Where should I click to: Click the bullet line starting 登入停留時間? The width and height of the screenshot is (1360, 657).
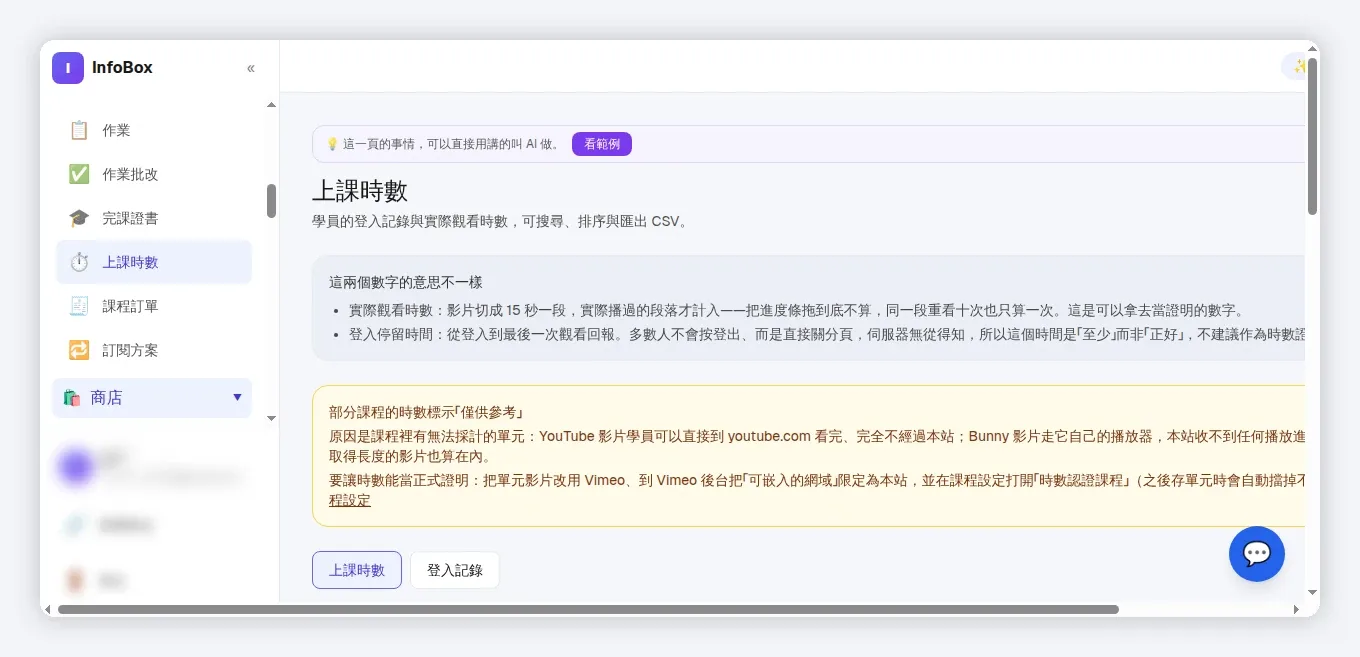click(827, 335)
